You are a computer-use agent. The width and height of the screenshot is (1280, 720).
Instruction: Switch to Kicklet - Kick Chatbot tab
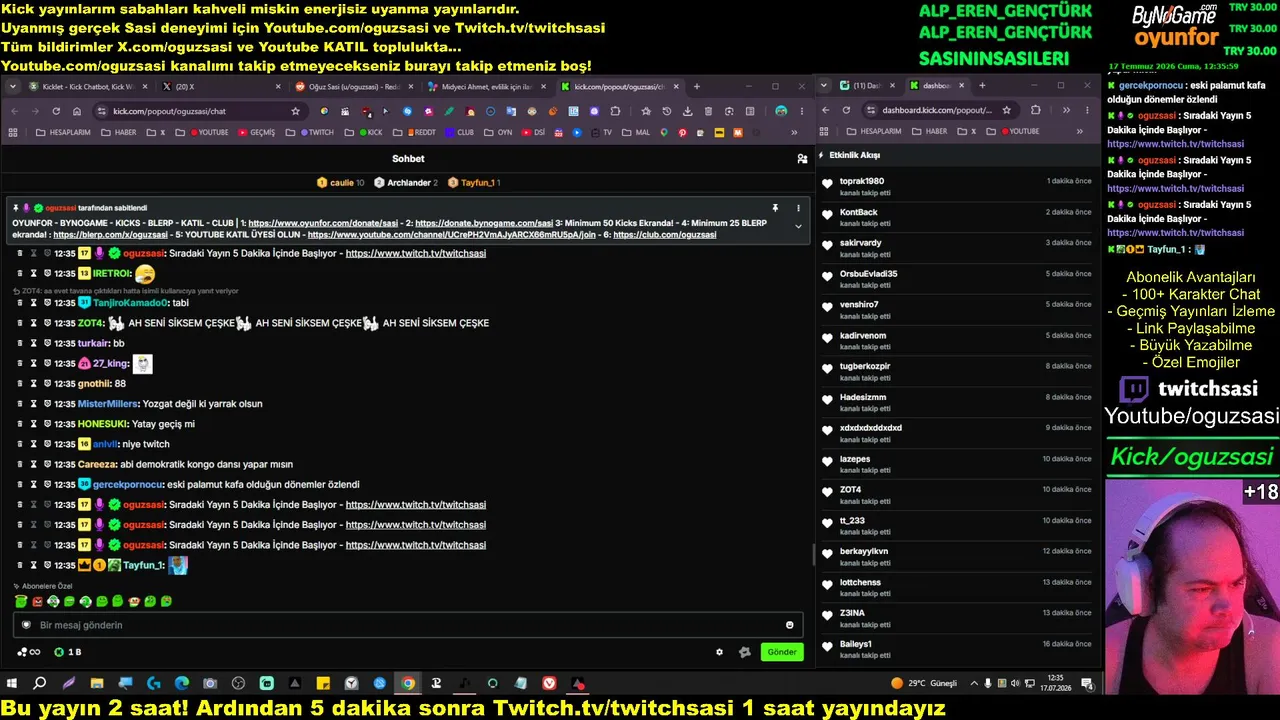click(86, 87)
